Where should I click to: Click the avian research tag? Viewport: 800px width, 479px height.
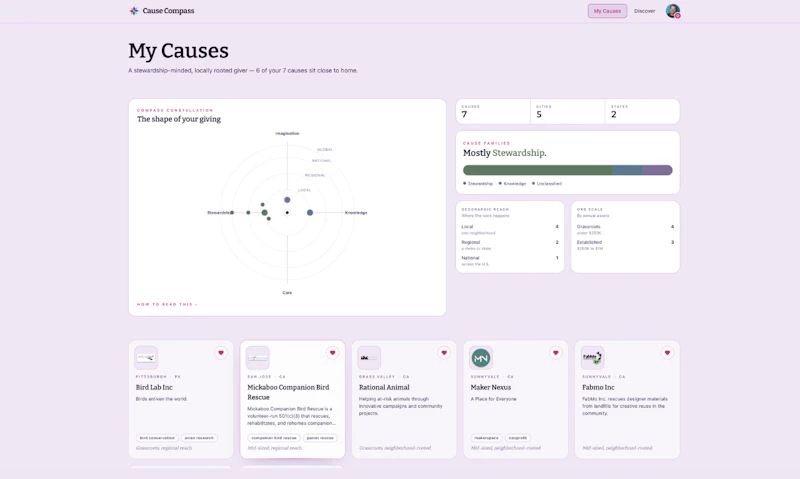(199, 438)
